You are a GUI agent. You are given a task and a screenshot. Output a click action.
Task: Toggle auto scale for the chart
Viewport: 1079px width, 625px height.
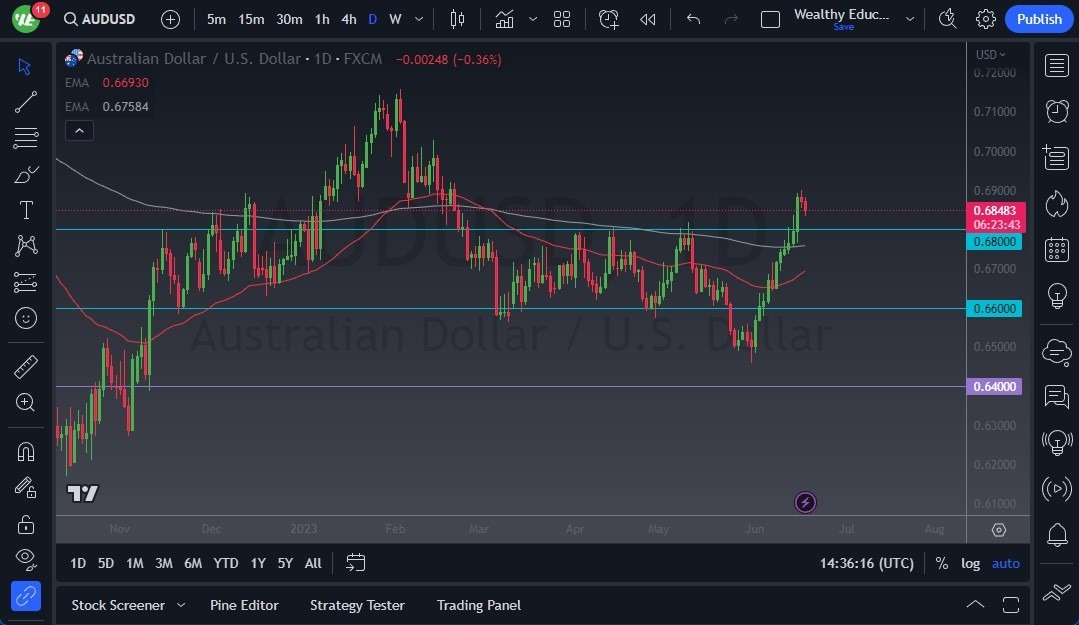coord(1005,563)
